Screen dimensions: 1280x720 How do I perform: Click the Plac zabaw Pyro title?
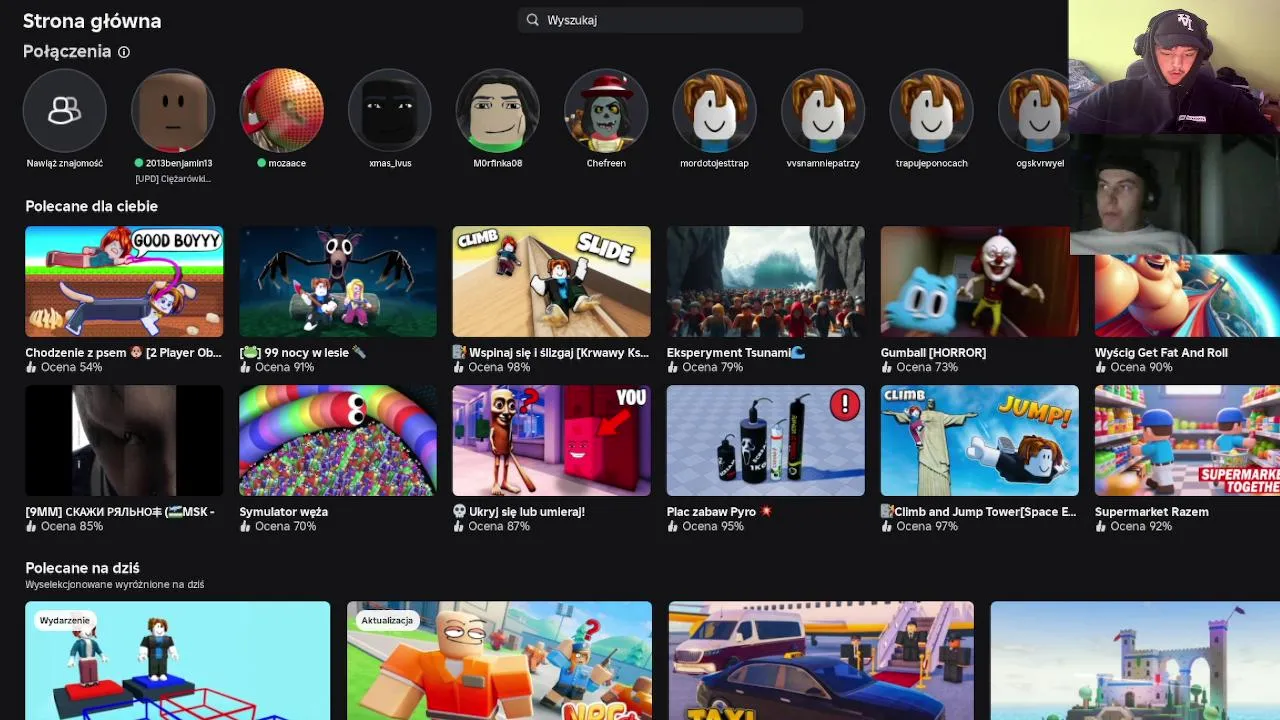pos(721,512)
